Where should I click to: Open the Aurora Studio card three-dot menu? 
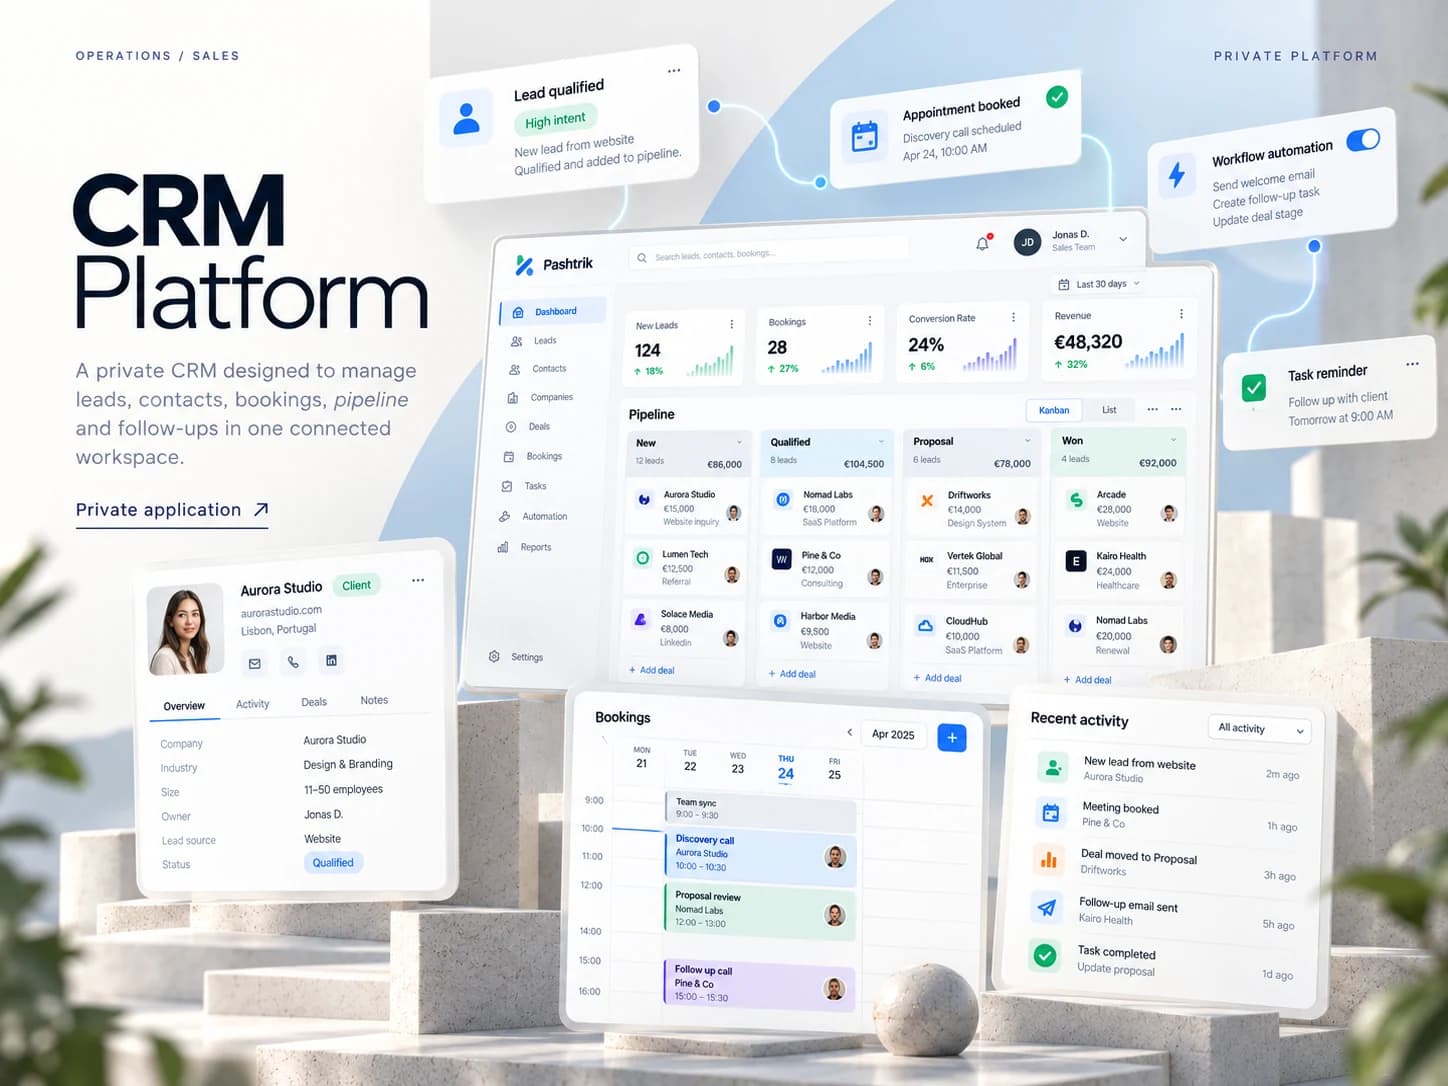[x=418, y=580]
